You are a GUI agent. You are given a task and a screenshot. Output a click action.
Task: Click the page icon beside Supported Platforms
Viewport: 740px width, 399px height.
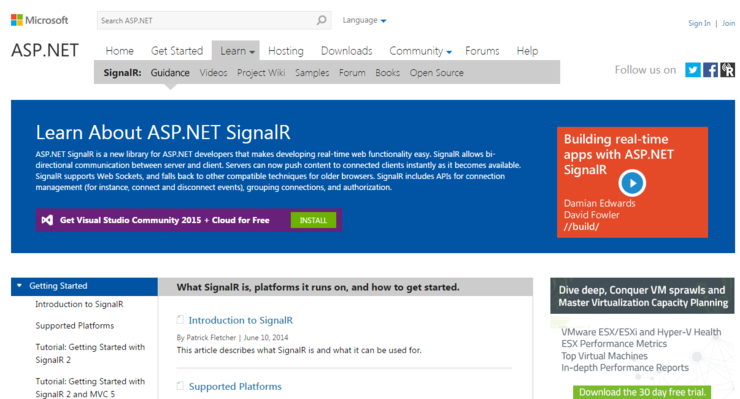tap(180, 386)
